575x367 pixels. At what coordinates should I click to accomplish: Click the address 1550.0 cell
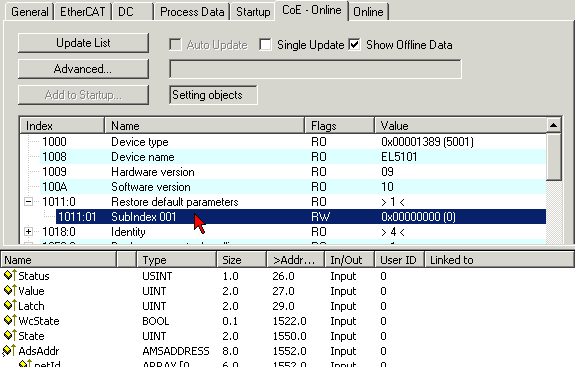(289, 336)
